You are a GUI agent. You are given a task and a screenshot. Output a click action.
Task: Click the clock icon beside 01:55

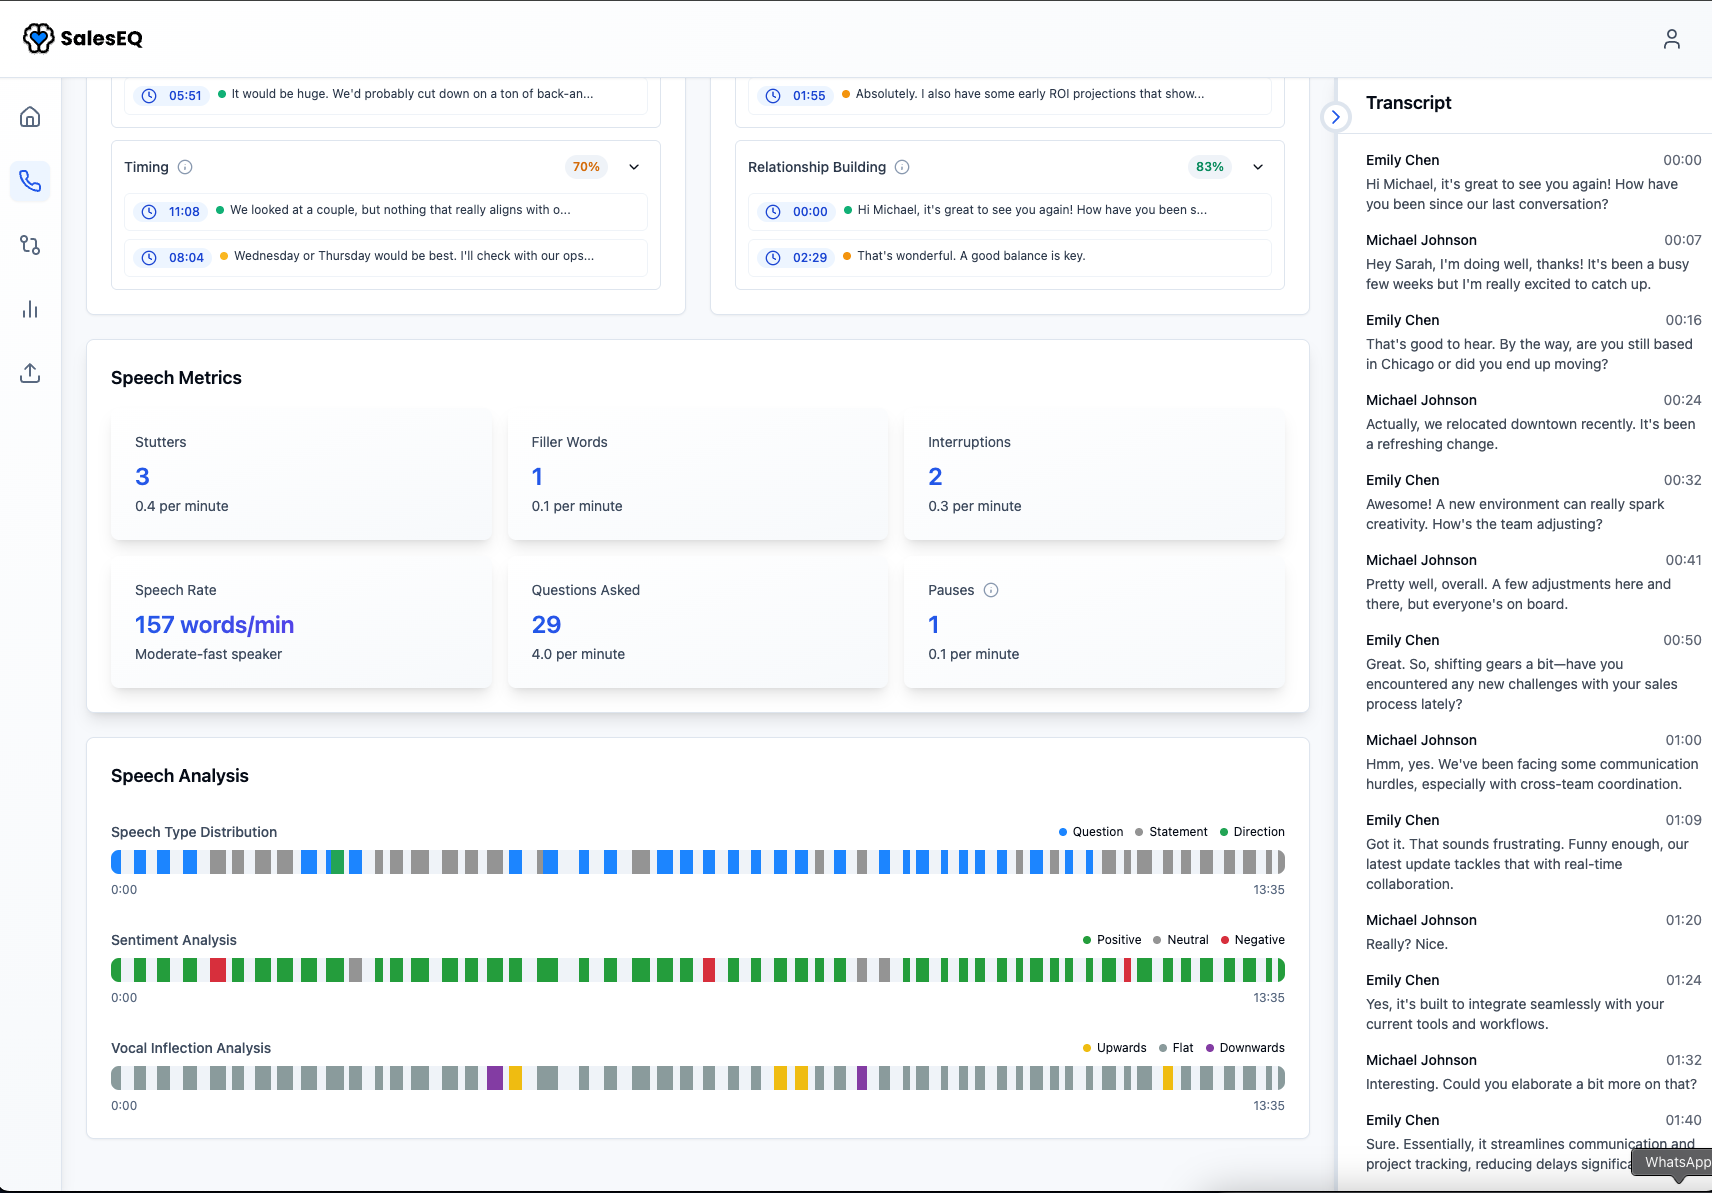pos(773,96)
